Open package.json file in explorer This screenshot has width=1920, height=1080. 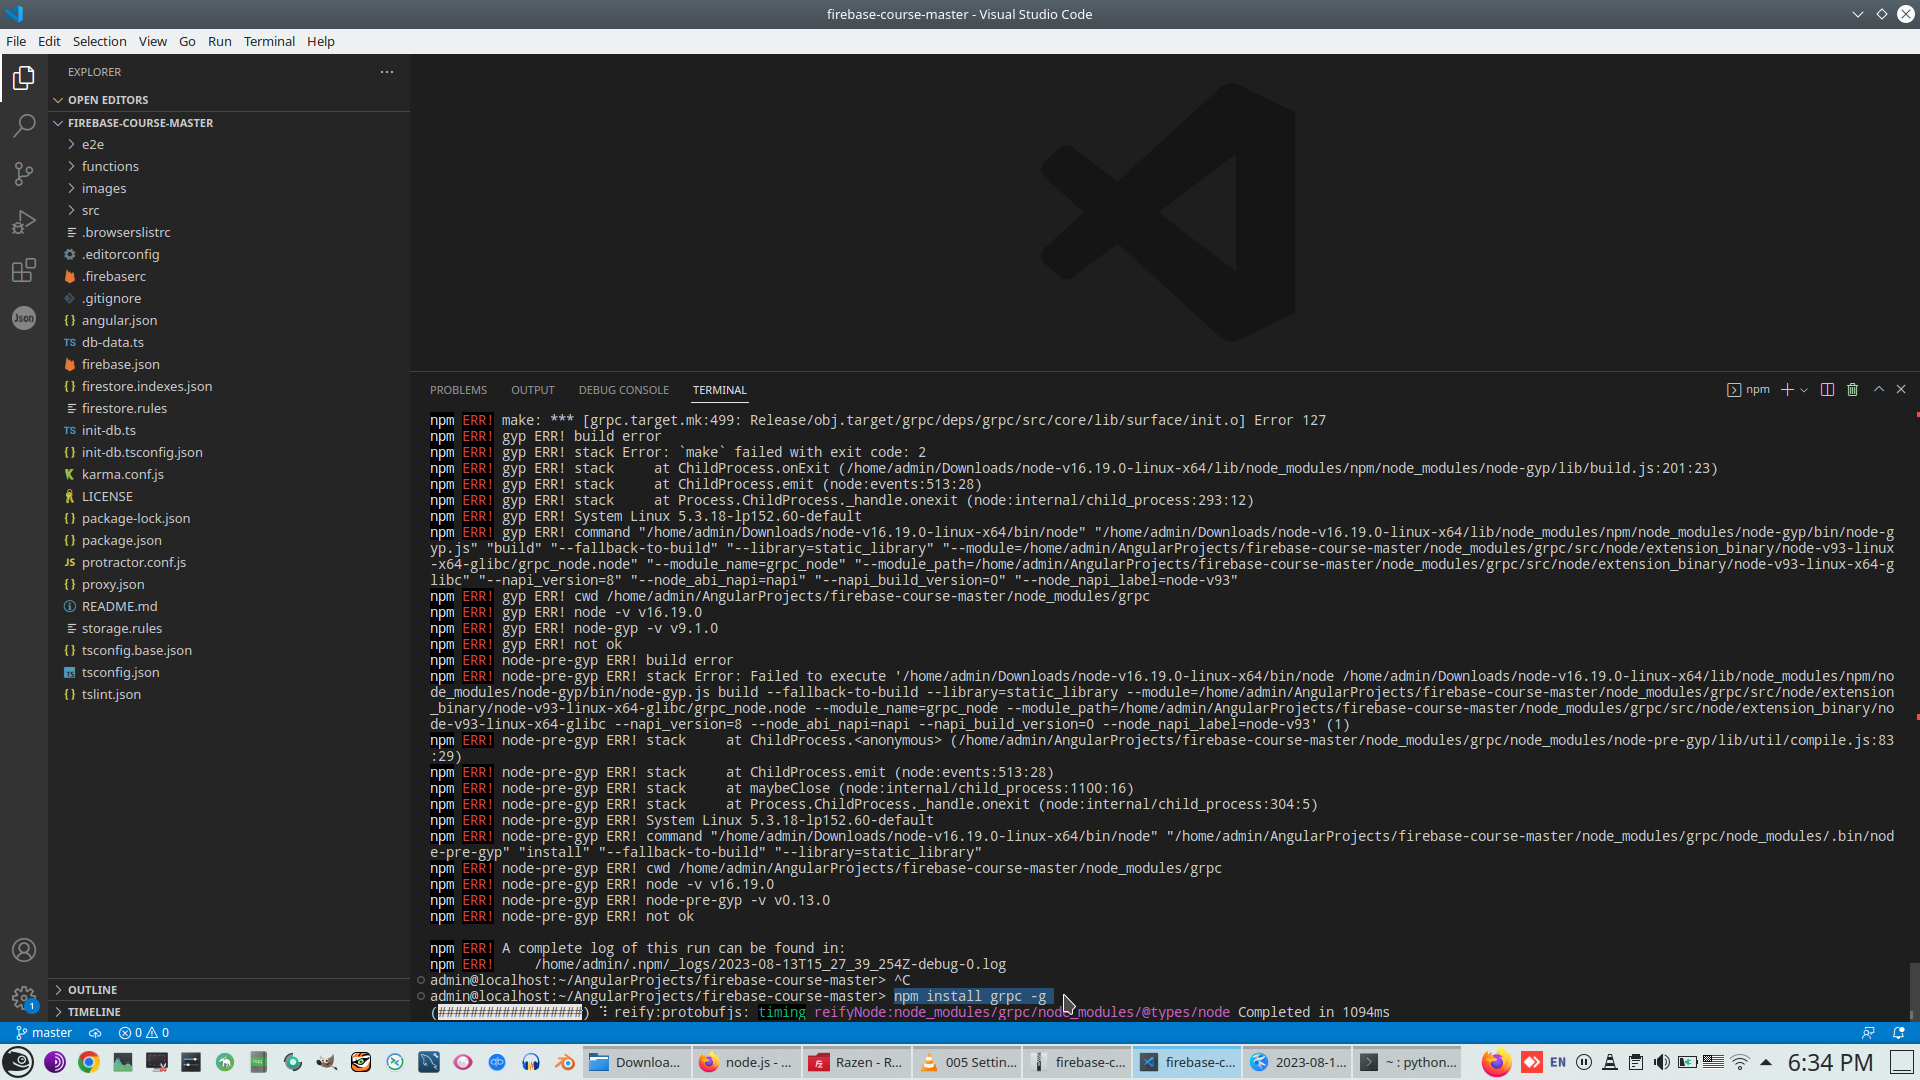(121, 540)
